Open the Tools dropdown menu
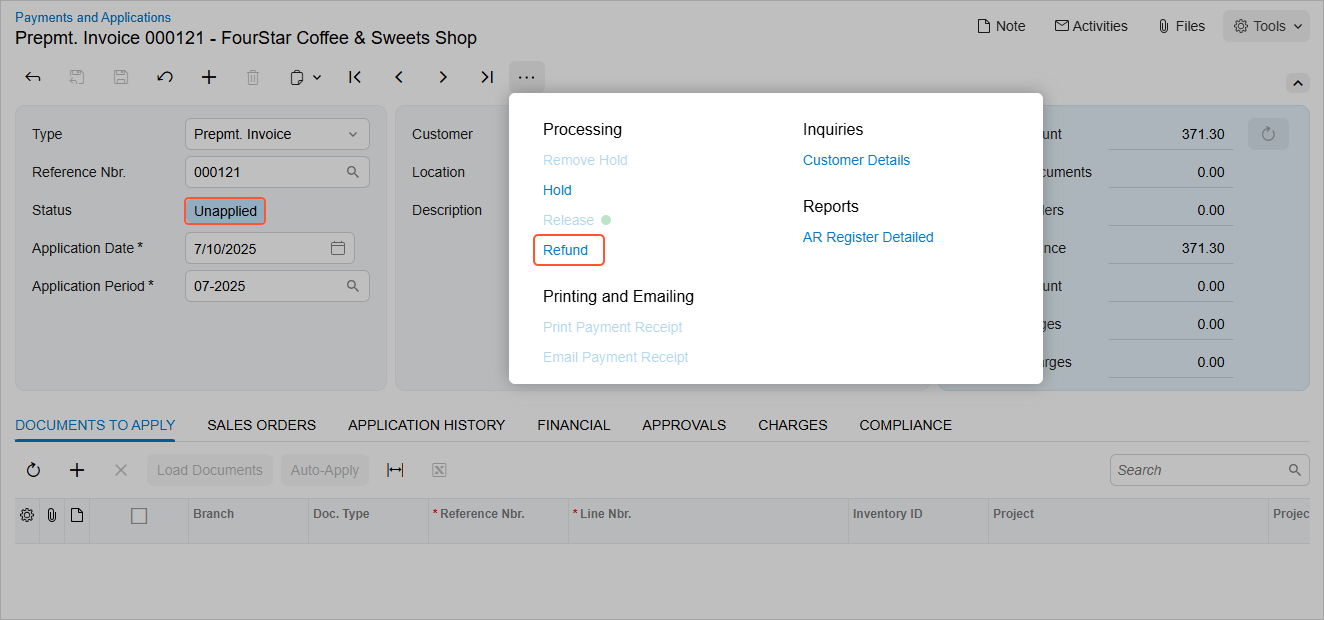 pyautogui.click(x=1266, y=26)
